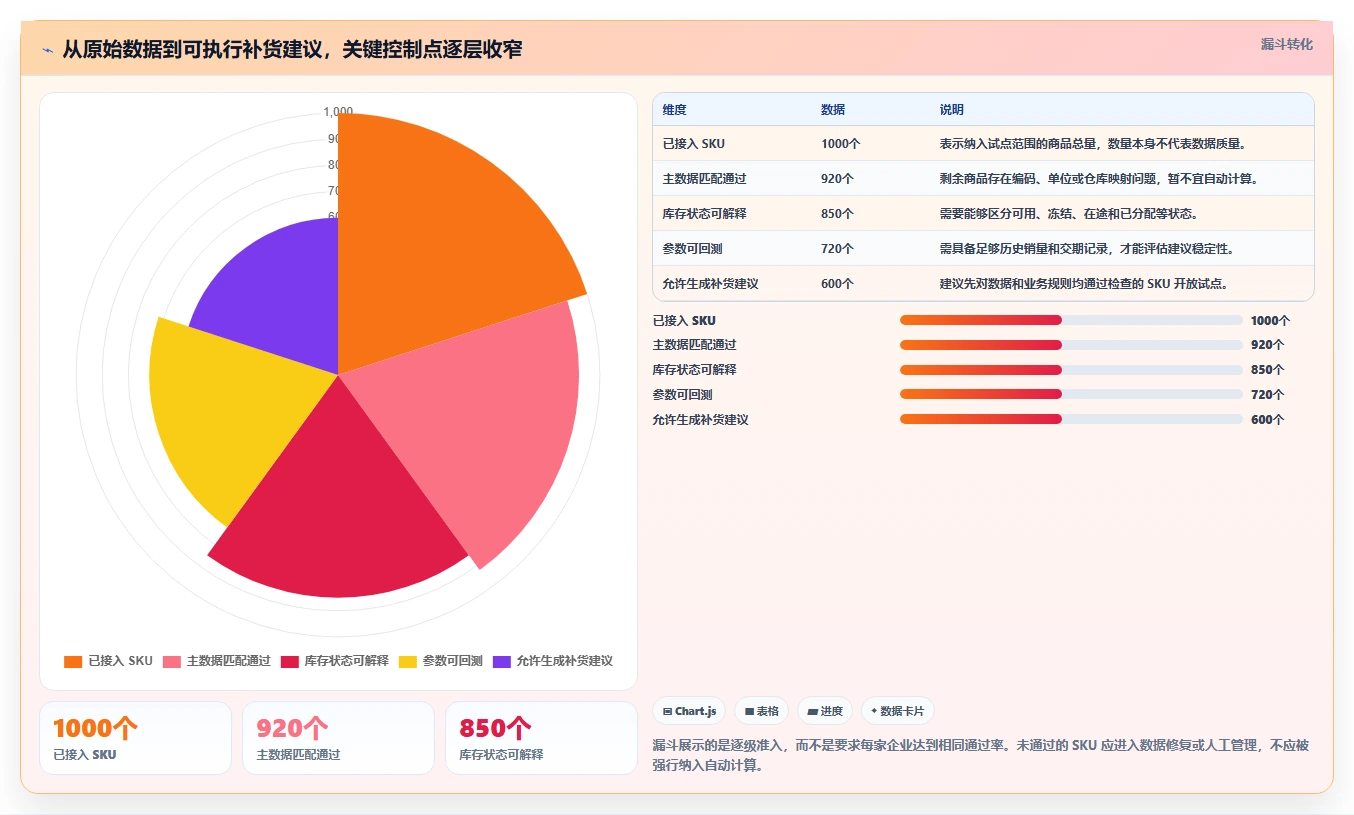Click the footer note 漏斗展示的是逐级准入
Image resolution: width=1354 pixels, height=815 pixels.
pos(981,755)
